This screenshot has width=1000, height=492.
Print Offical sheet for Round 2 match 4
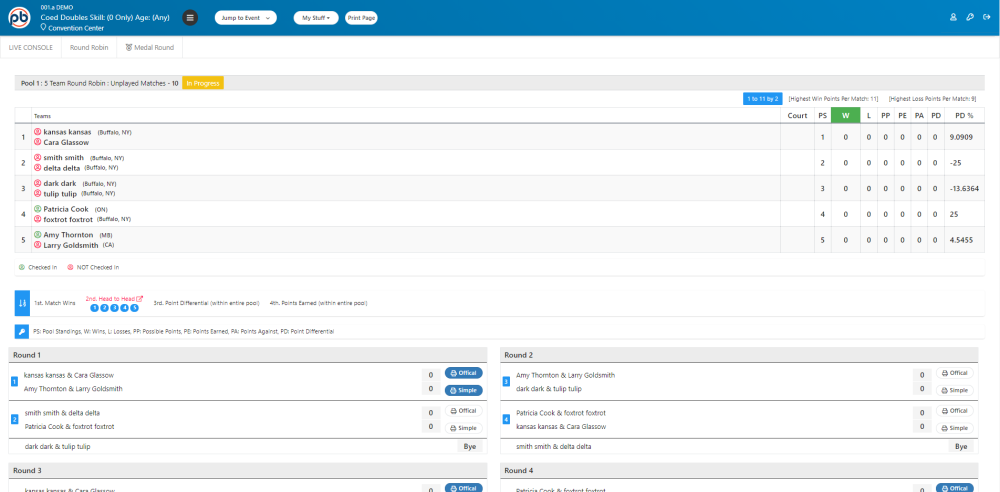[x=955, y=411]
